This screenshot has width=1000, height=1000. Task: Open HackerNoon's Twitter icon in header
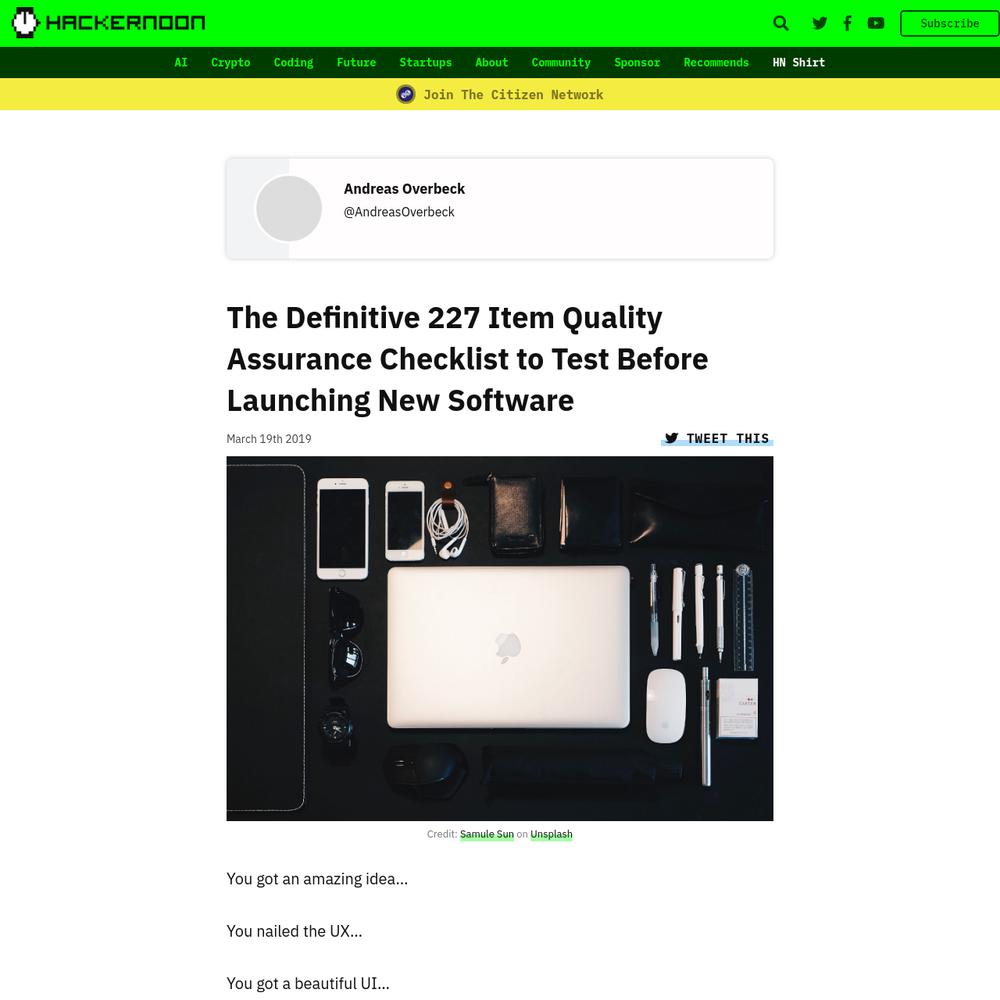pyautogui.click(x=820, y=24)
